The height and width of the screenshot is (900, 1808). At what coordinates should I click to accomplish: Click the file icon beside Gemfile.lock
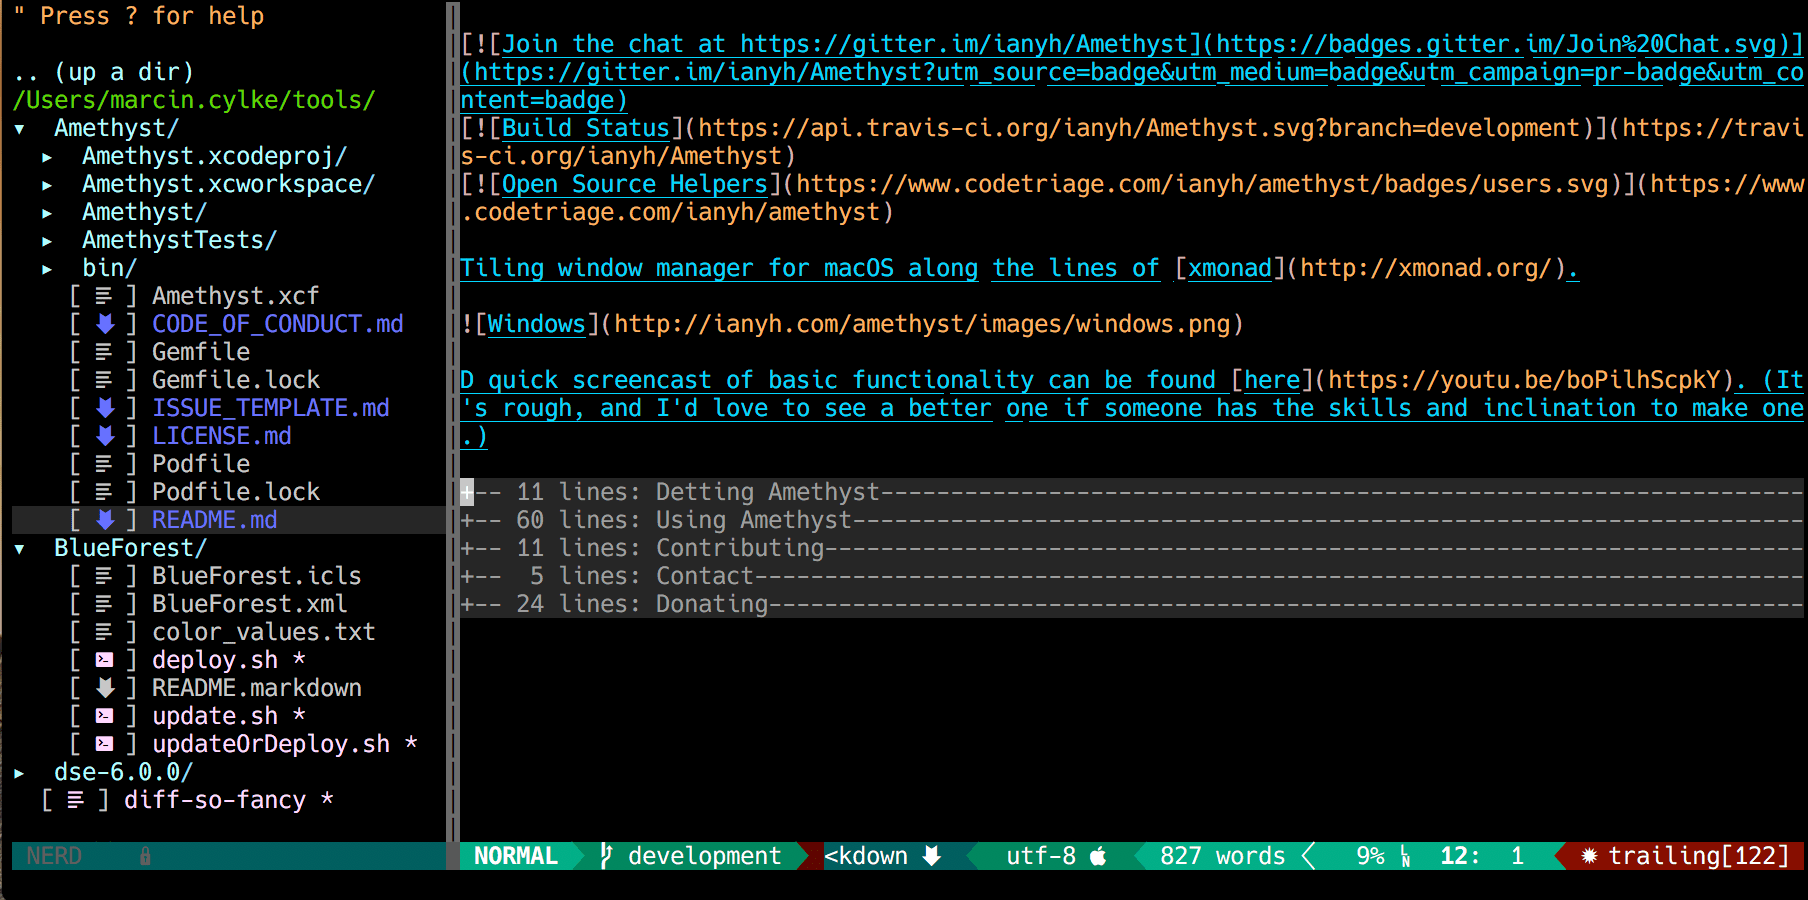pos(104,380)
